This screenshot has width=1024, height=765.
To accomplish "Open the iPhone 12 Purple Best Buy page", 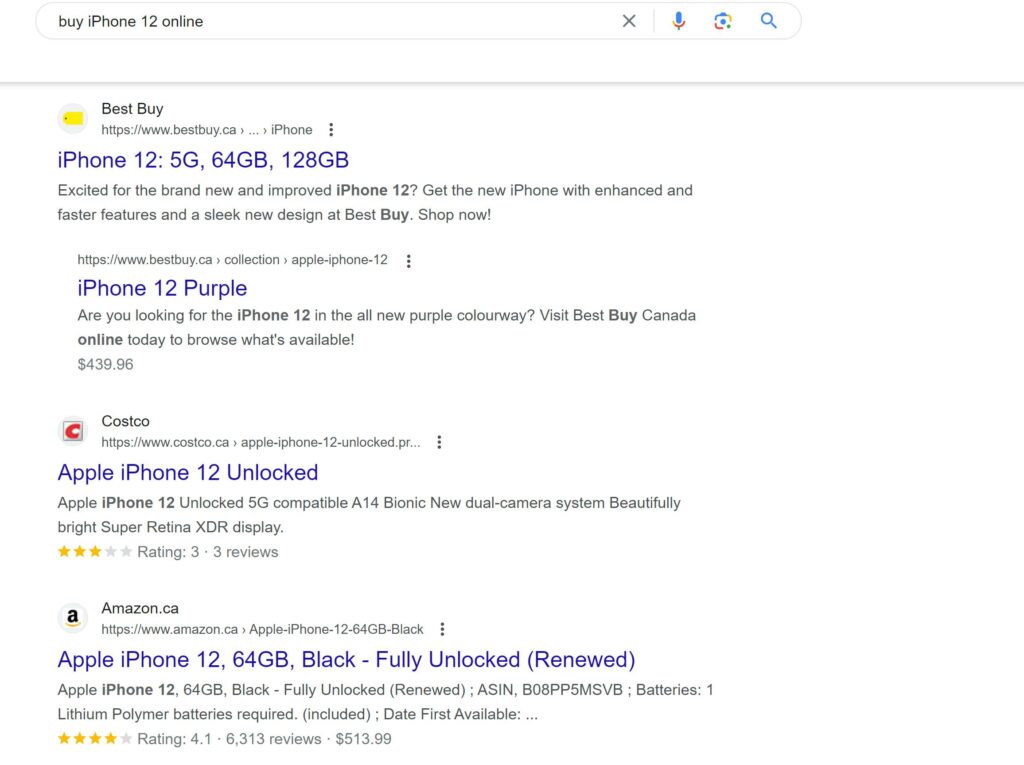I will pyautogui.click(x=162, y=288).
